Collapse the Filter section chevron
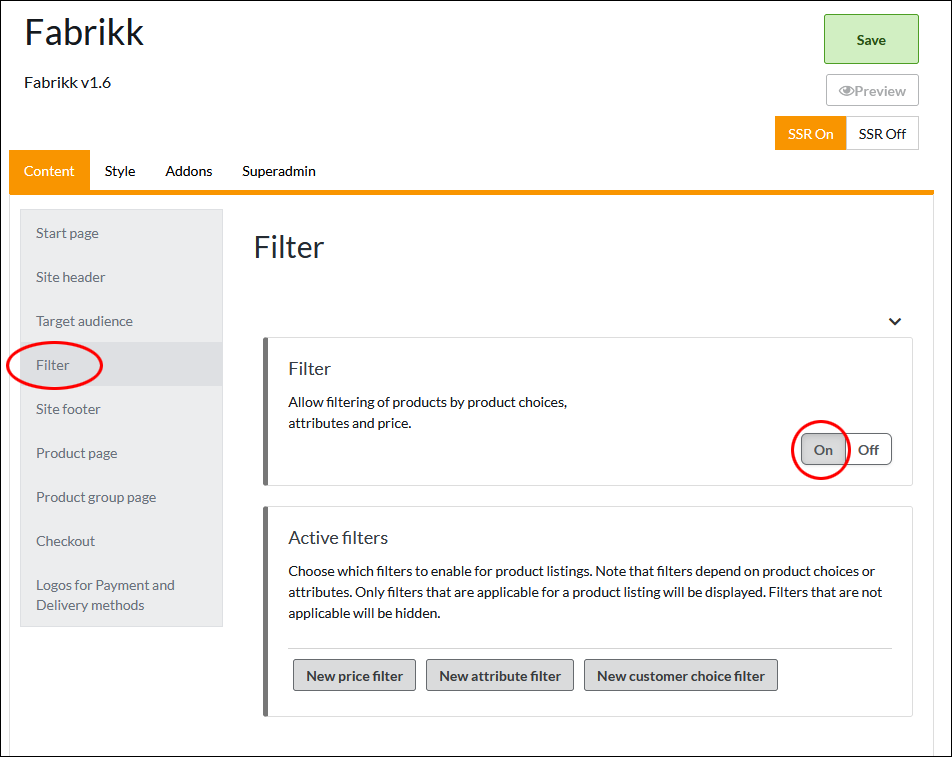The height and width of the screenshot is (757, 952). [x=895, y=321]
